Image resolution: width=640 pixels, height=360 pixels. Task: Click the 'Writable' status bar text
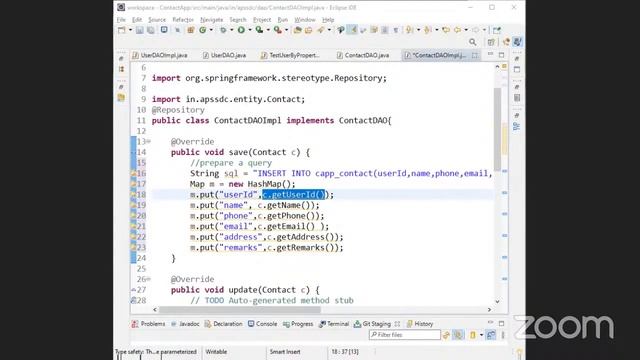coord(216,351)
